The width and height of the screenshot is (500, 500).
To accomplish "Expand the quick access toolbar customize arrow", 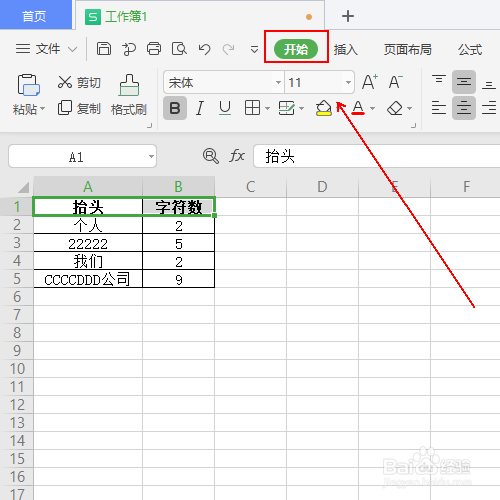I will (254, 49).
